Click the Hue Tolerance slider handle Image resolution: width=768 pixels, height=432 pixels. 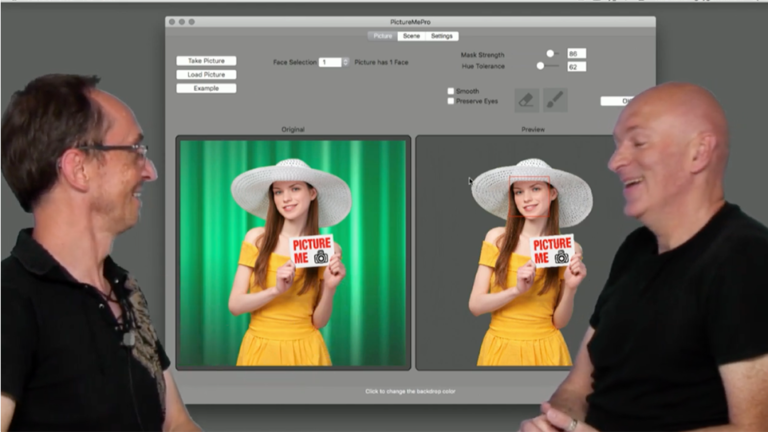pos(540,66)
